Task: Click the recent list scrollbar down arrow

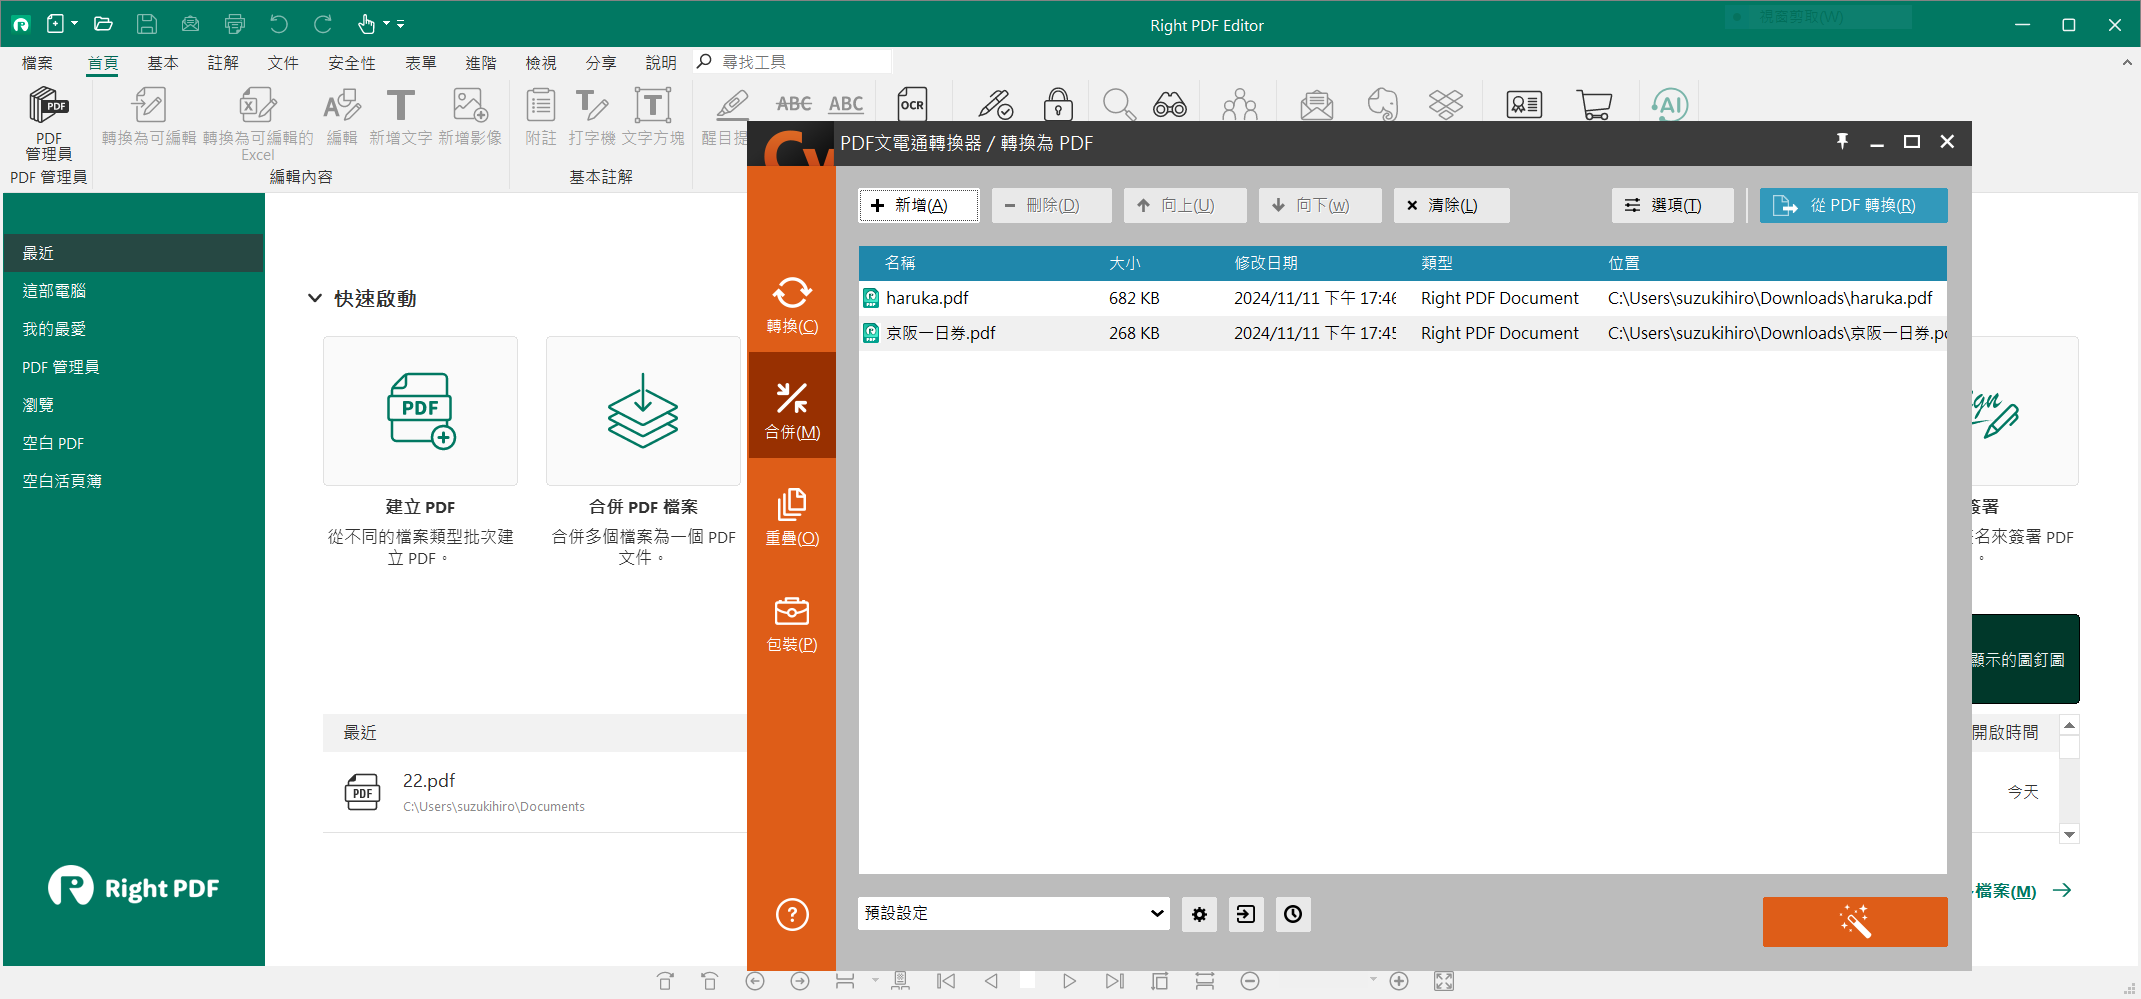Action: (x=2070, y=834)
